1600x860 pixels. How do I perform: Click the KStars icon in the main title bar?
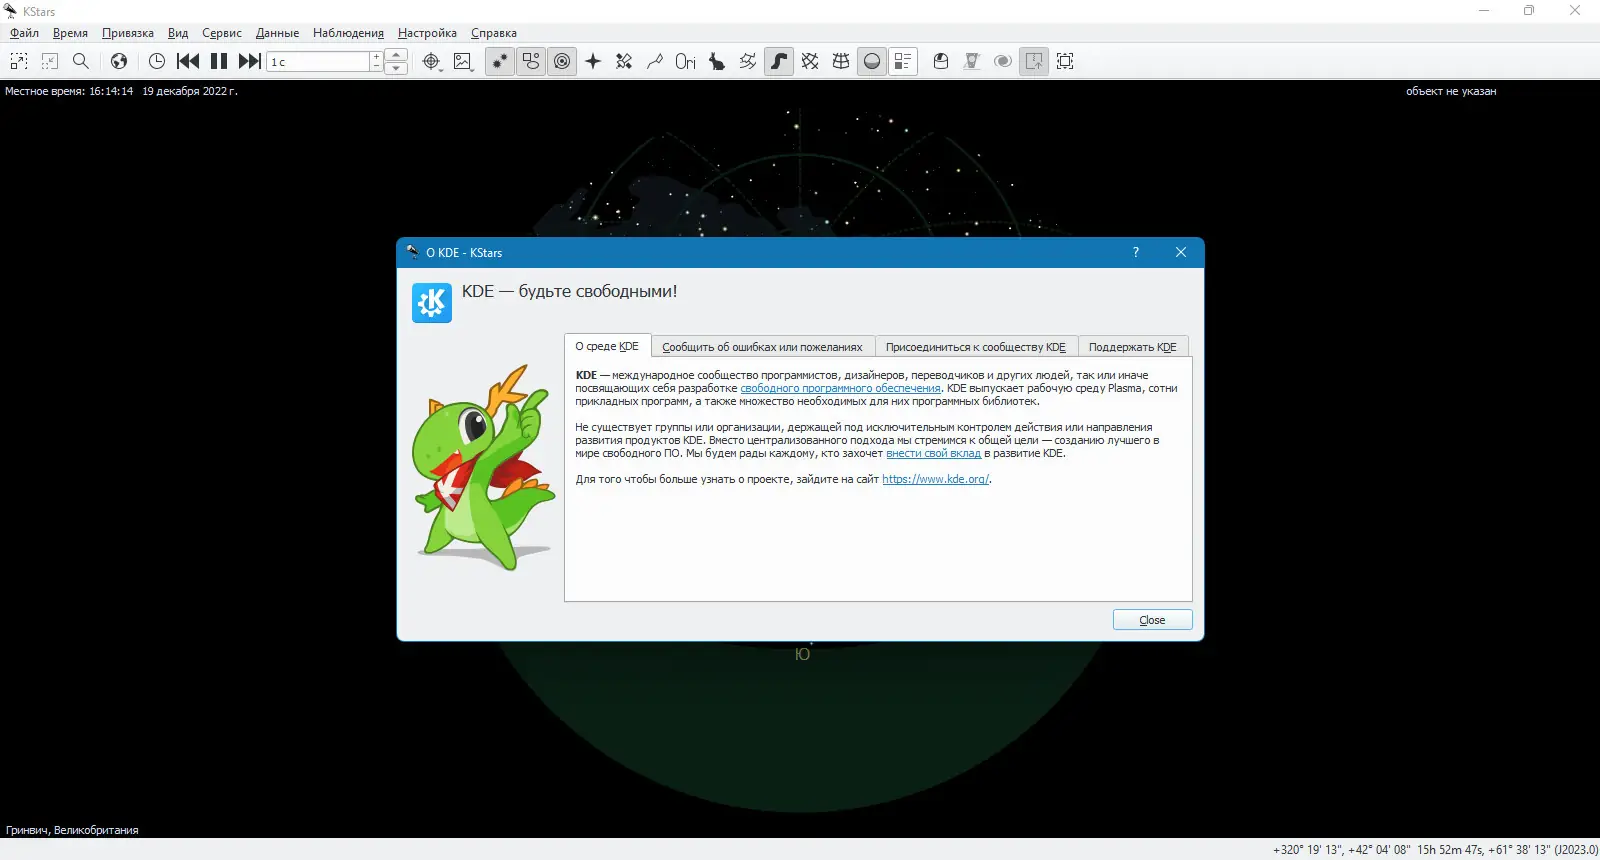pos(11,11)
